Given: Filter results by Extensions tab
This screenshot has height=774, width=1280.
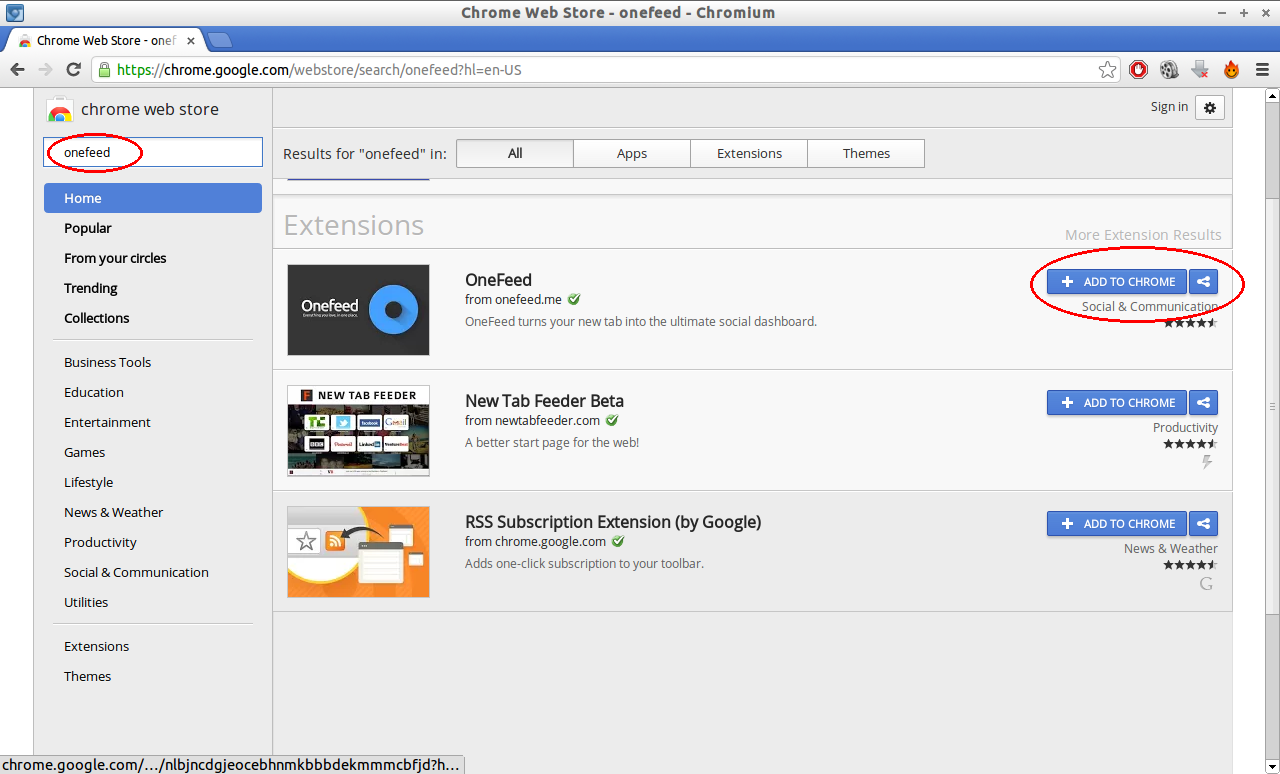Looking at the screenshot, I should [x=749, y=153].
